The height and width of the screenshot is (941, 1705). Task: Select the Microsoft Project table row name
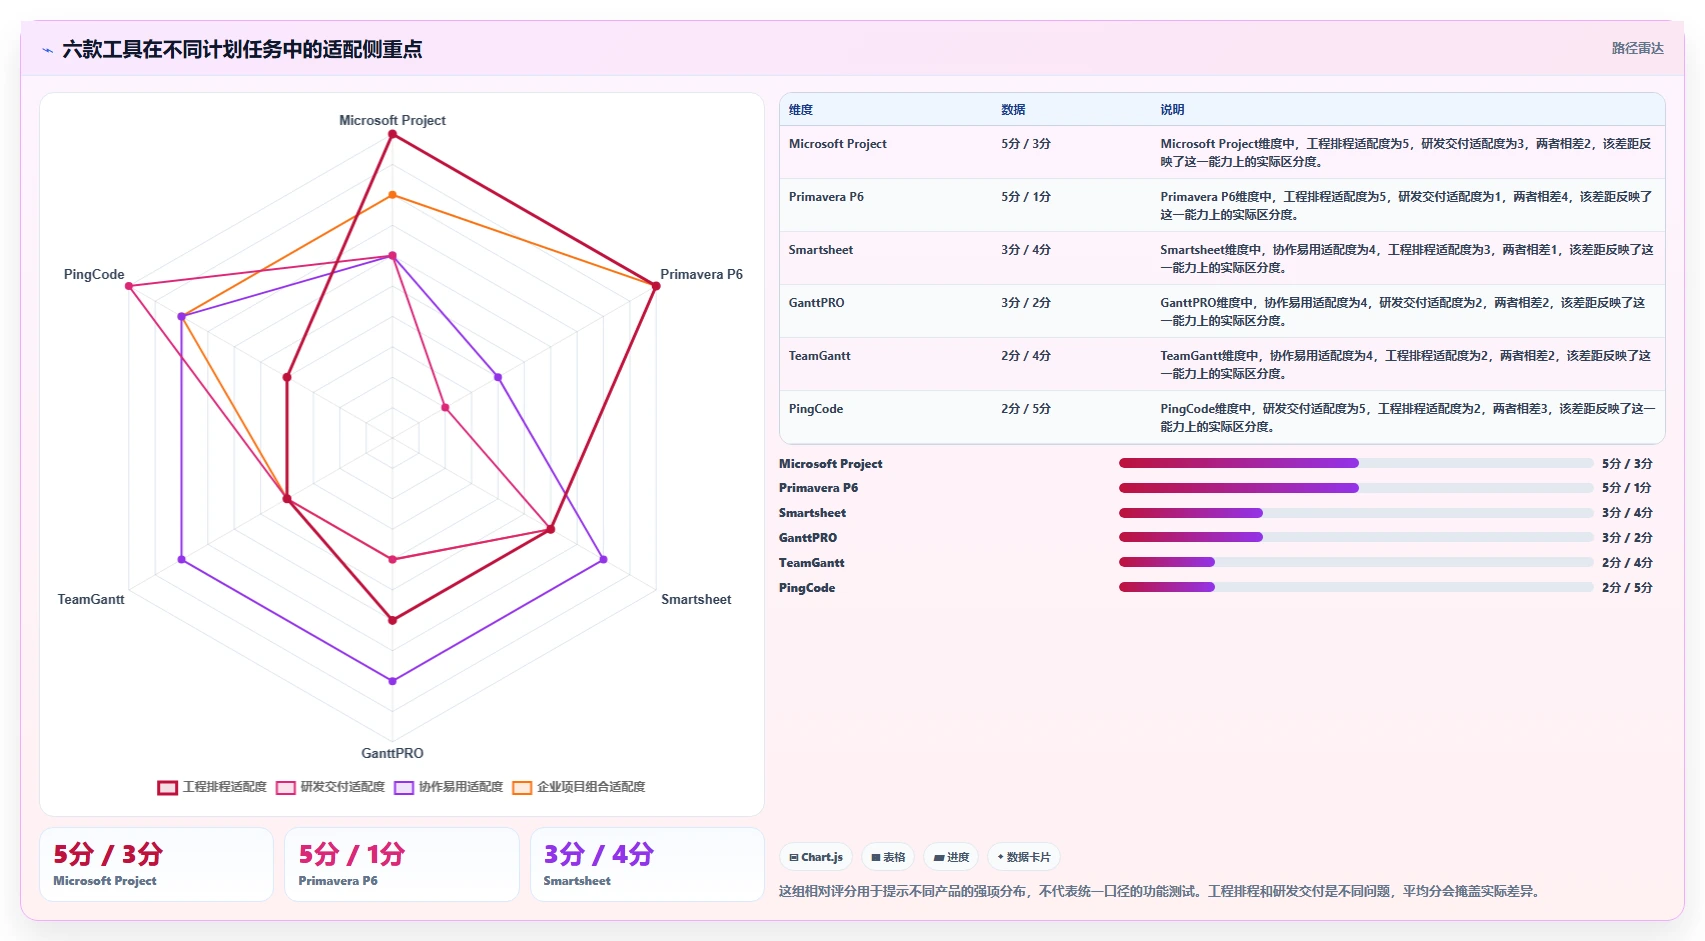point(838,144)
